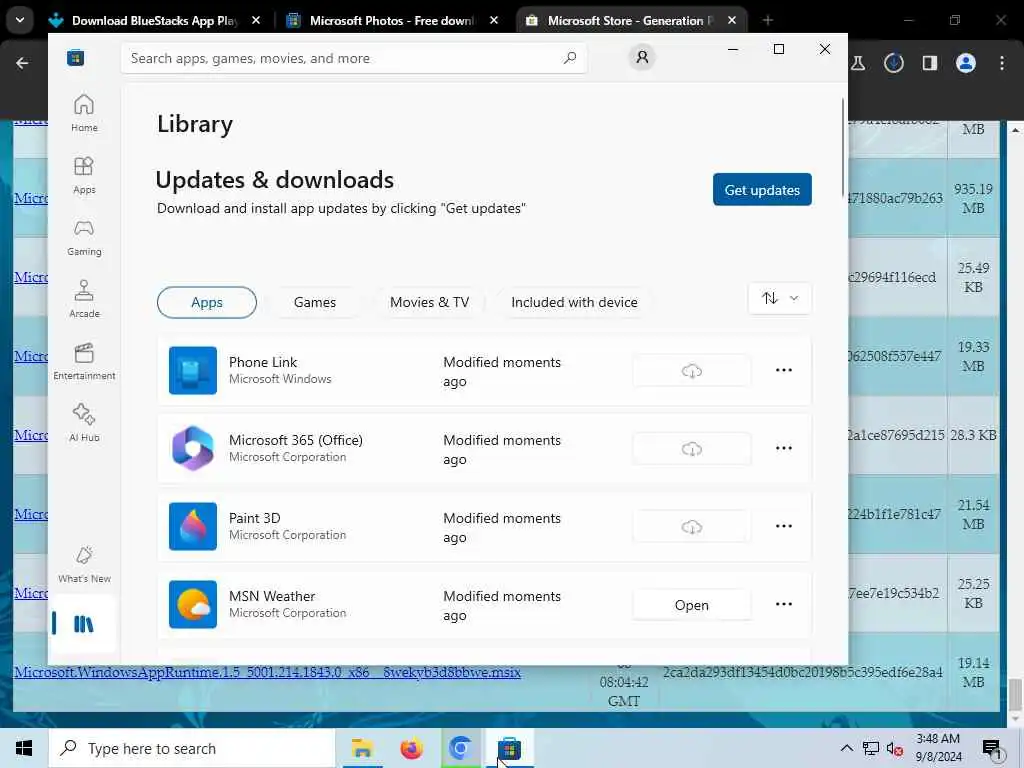Viewport: 1024px width, 768px height.
Task: Download Paint 3D via cloud icon
Action: (x=692, y=526)
